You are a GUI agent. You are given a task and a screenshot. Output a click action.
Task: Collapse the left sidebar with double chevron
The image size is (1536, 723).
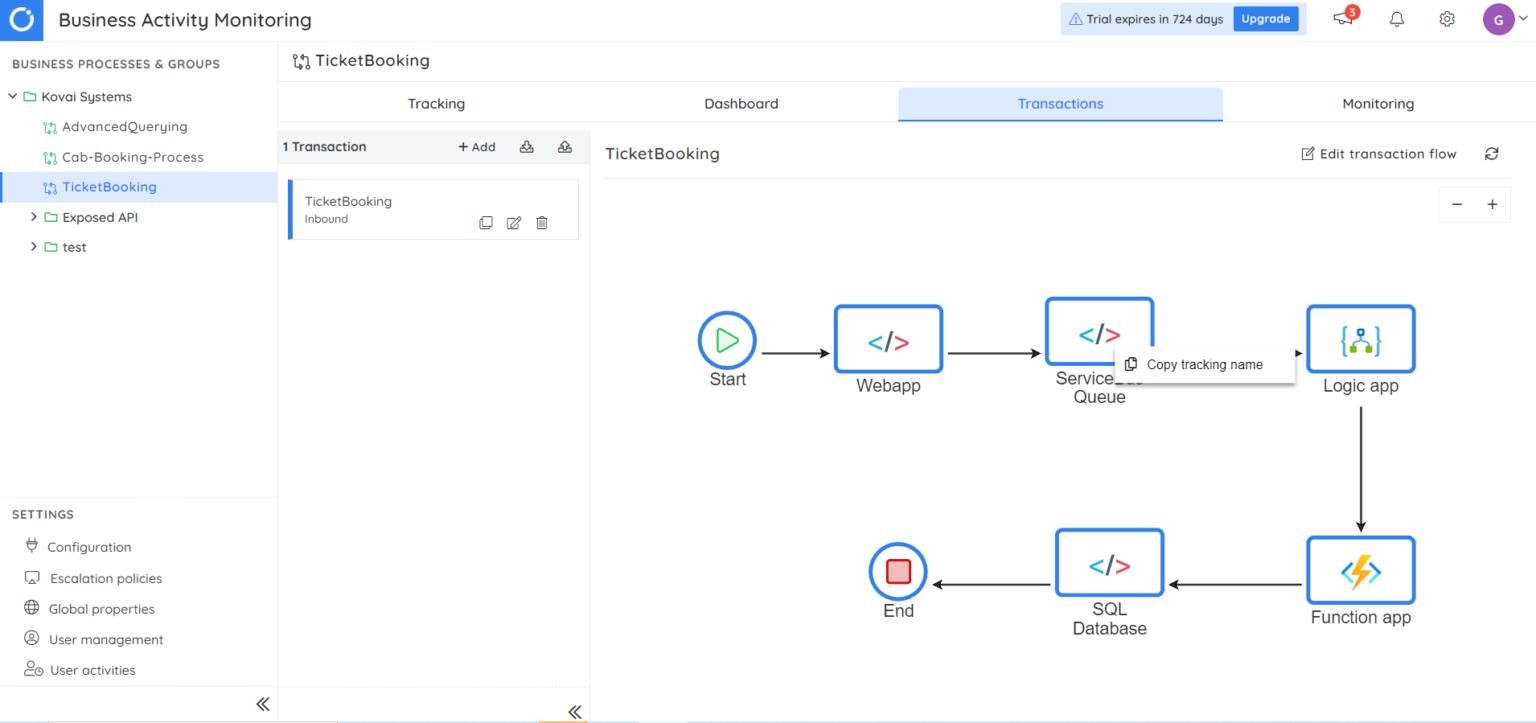click(263, 704)
